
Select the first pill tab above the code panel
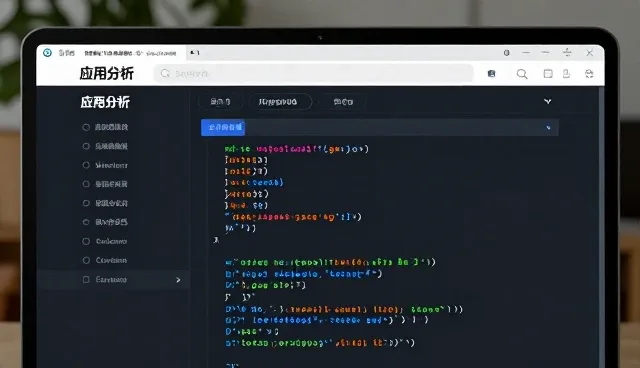click(x=220, y=102)
